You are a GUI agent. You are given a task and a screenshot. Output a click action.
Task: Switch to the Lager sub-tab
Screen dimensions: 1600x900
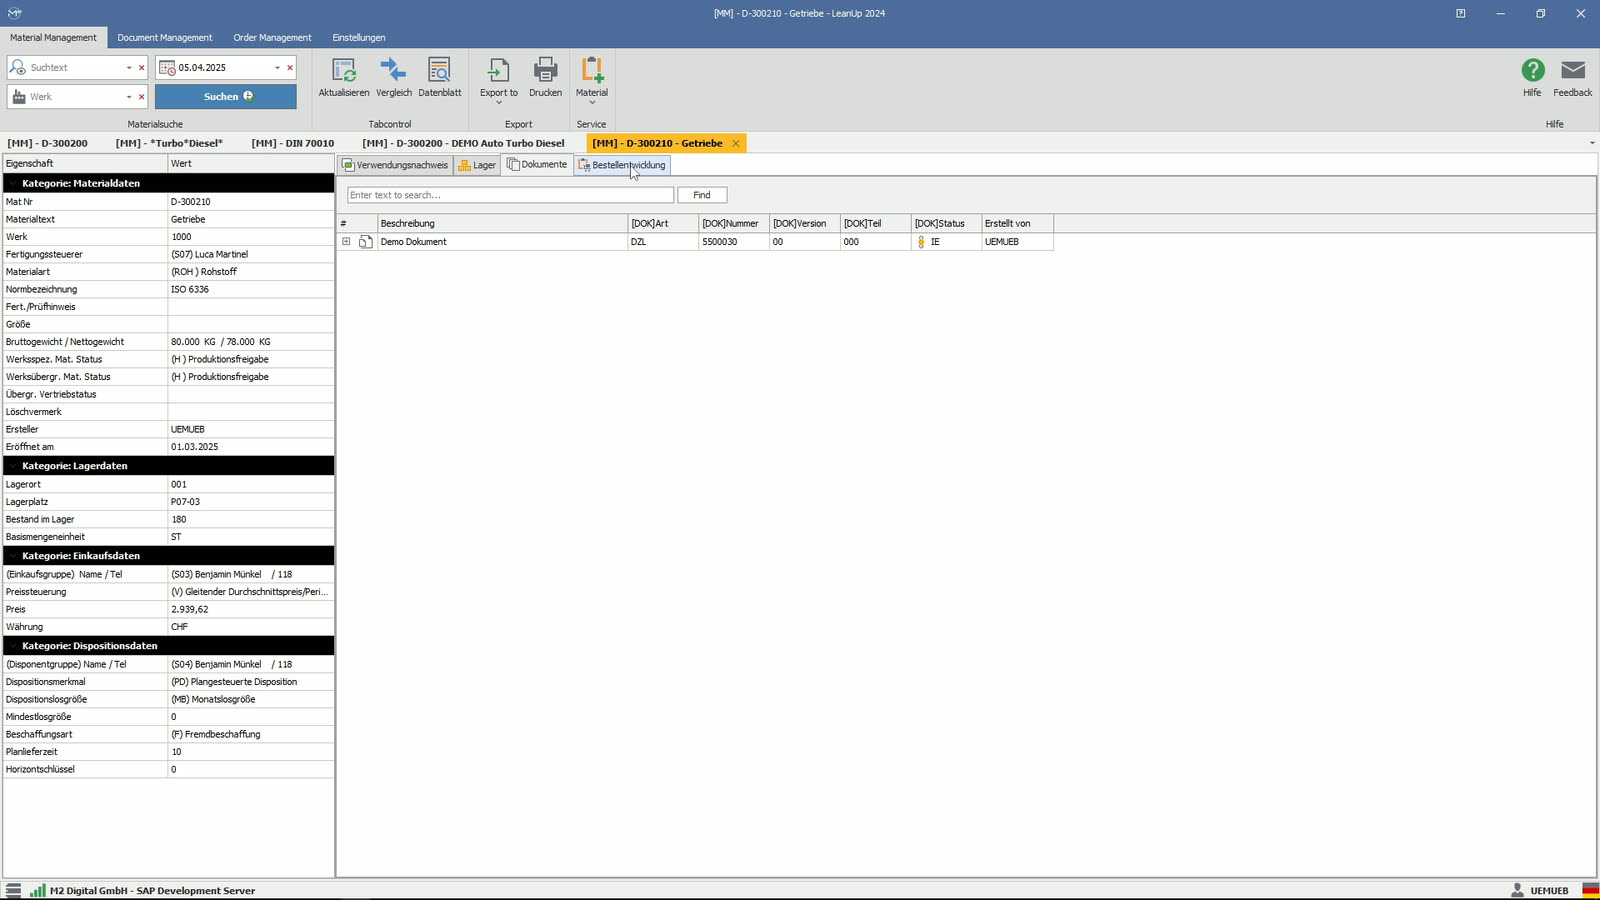(x=477, y=165)
